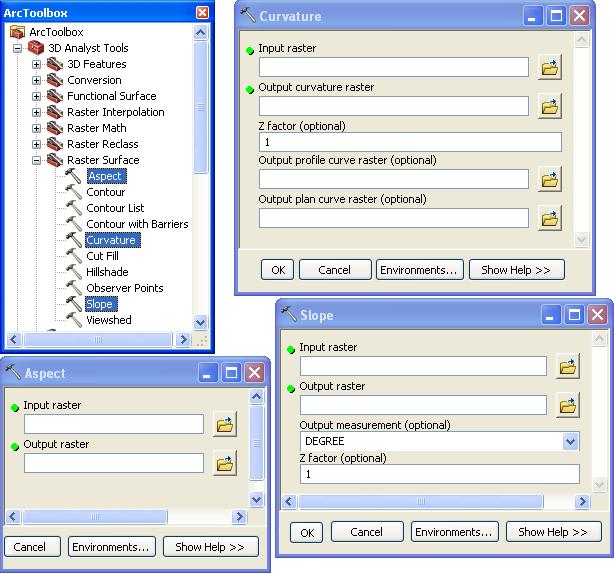Click the hammer icon beside Hillshade
Viewport: 614px width, 574px height.
pos(73,272)
